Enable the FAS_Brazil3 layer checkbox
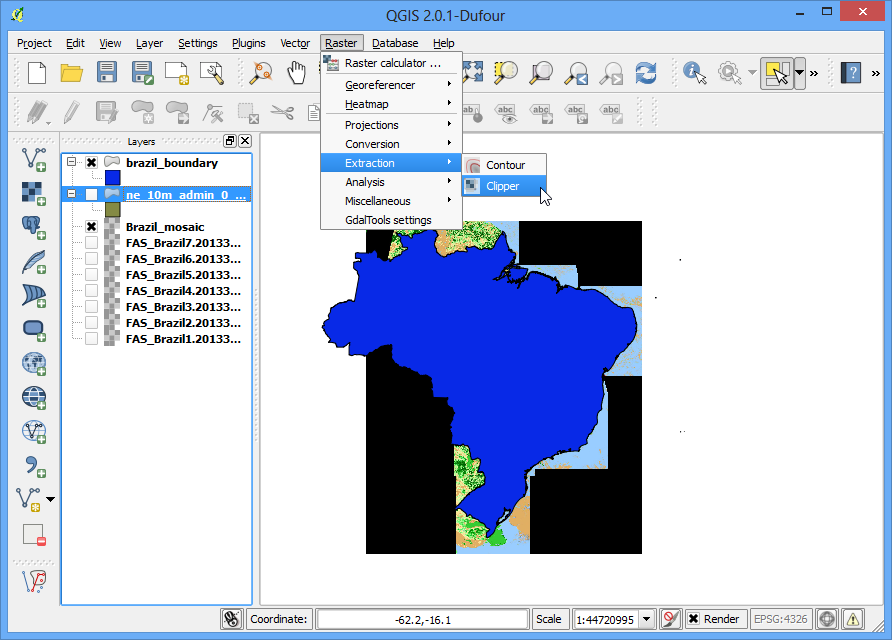 tap(91, 307)
